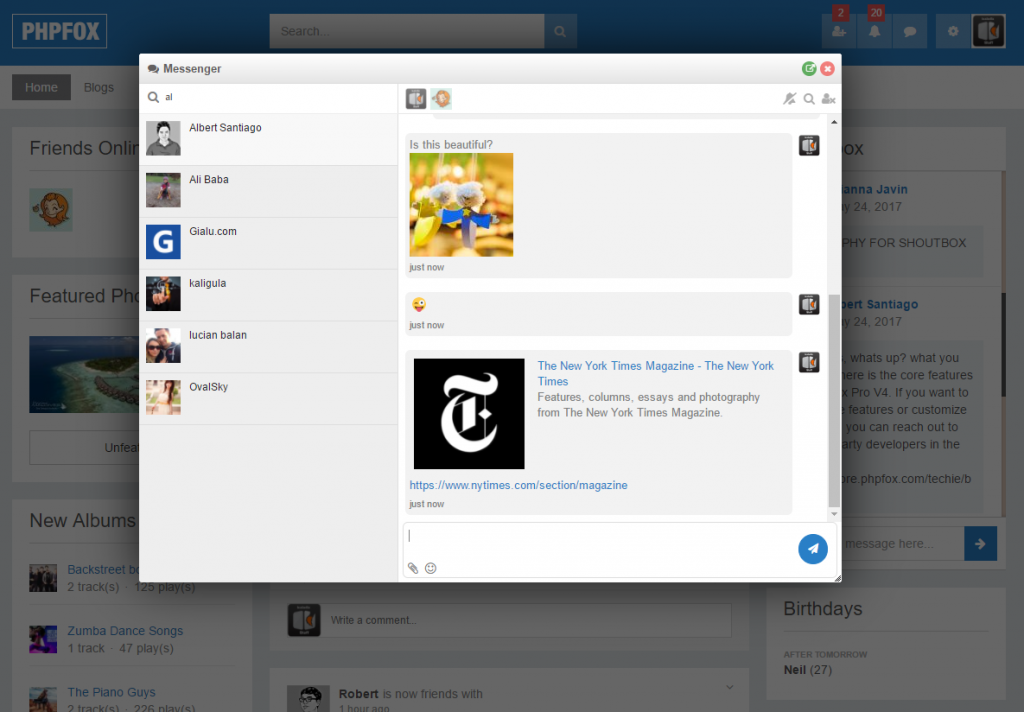Run the site search with the magnifier
Image resolution: width=1024 pixels, height=712 pixels.
pyautogui.click(x=560, y=31)
